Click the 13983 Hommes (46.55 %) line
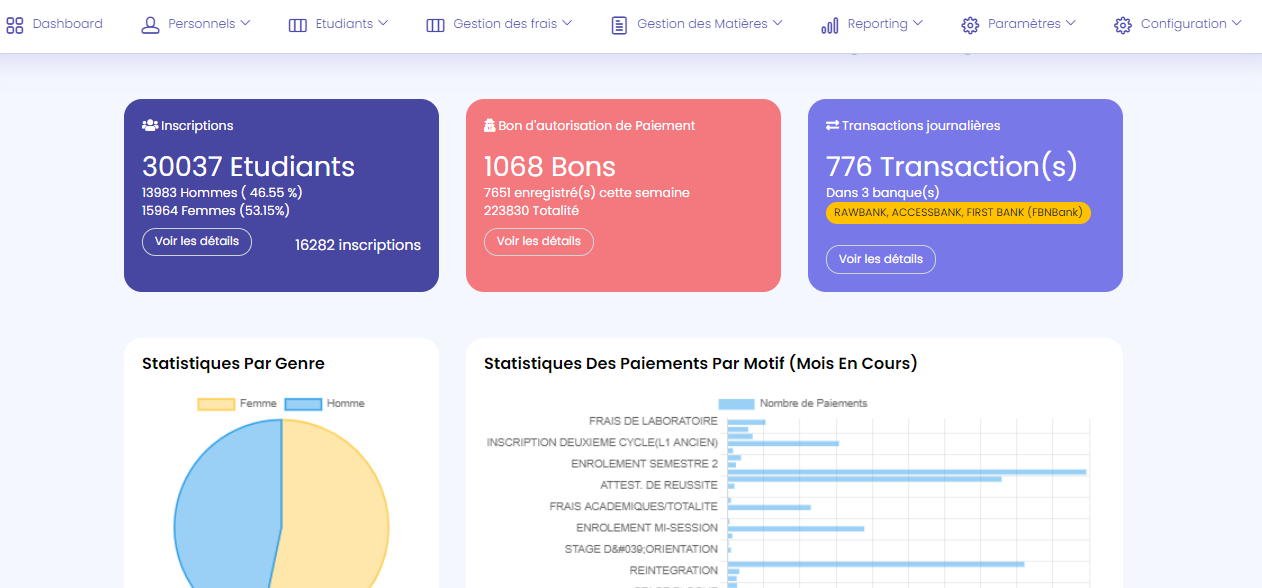The image size is (1262, 588). (x=222, y=192)
